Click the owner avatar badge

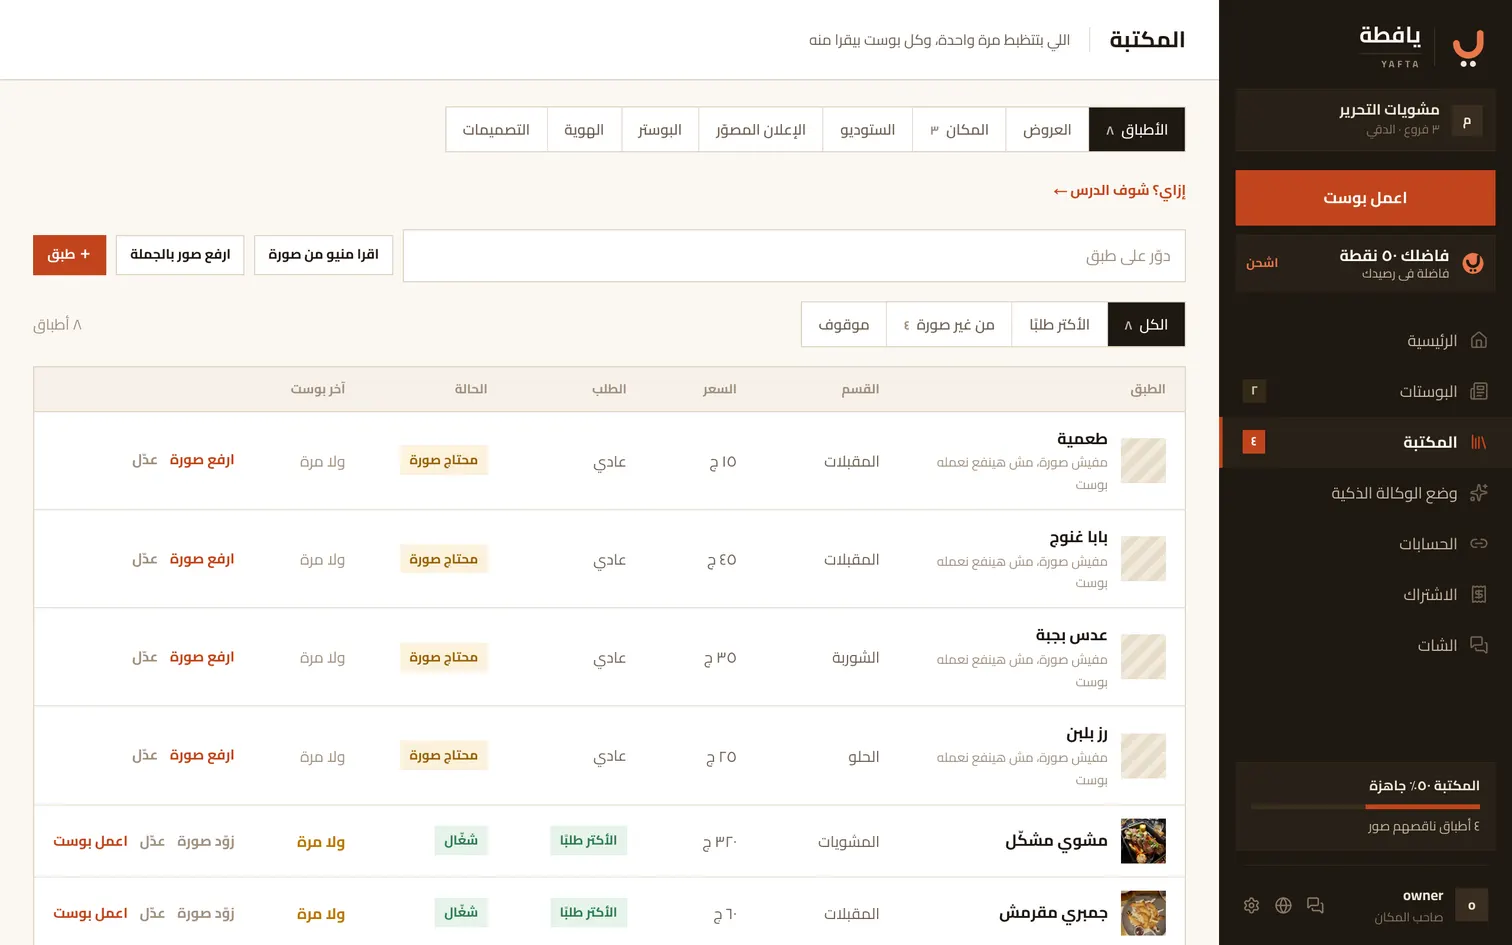[1471, 905]
